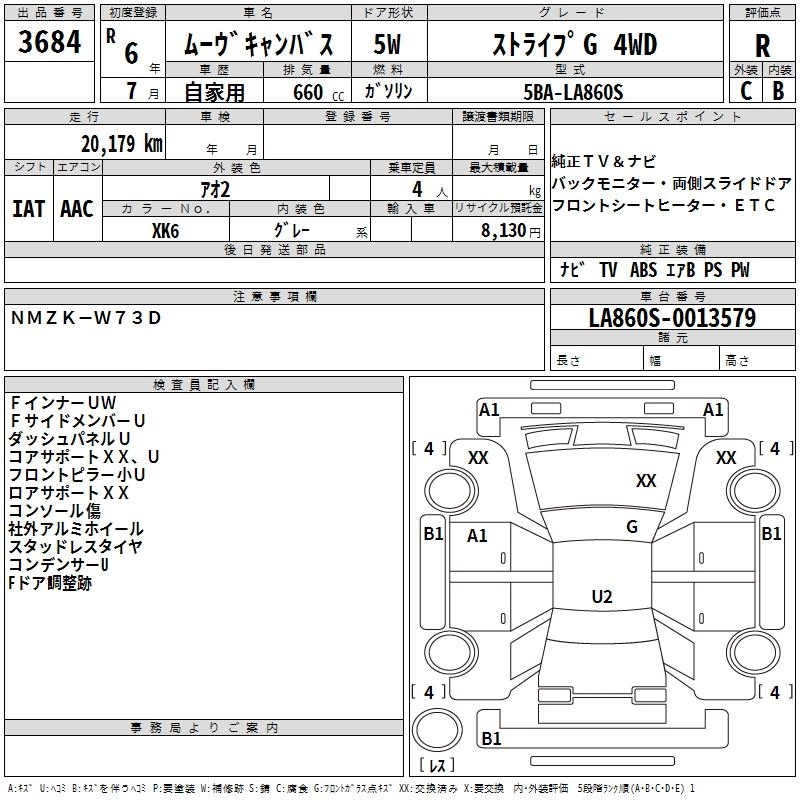
Task: Click the G mark on the windshield diagram
Action: pos(631,527)
